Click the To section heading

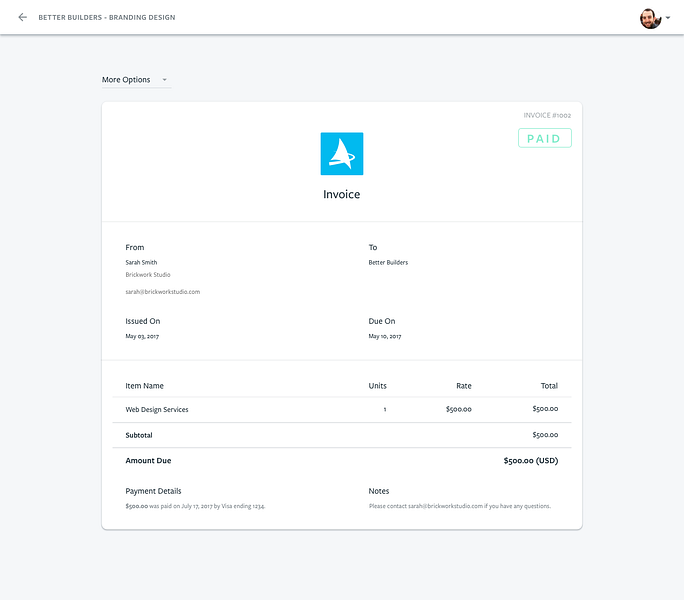tap(373, 247)
